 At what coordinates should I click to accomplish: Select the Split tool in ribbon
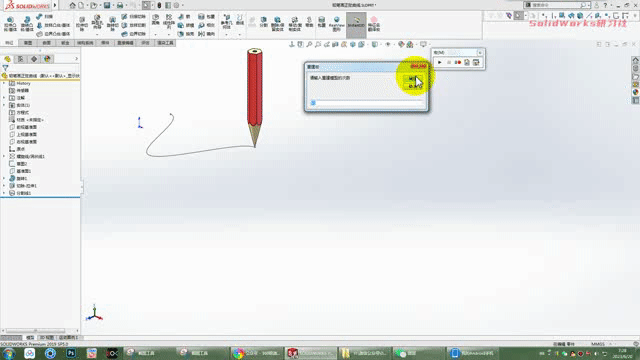(x=264, y=22)
